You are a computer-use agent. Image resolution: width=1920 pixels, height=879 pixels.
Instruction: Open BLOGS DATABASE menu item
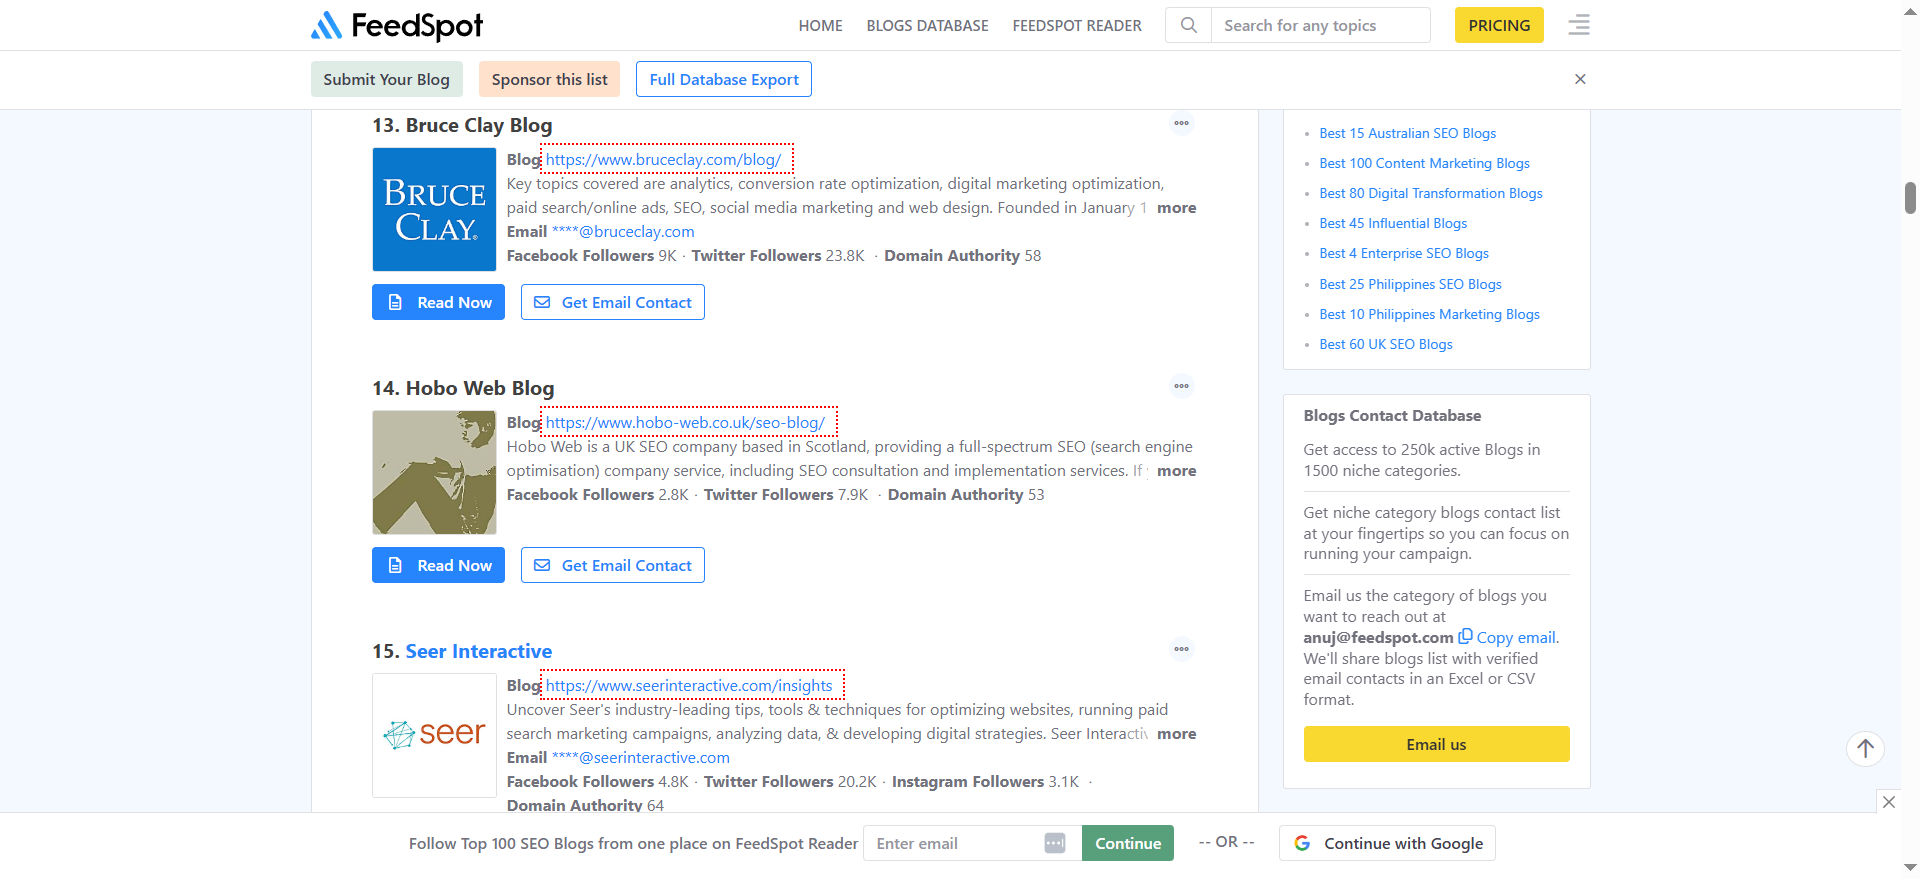click(x=927, y=26)
